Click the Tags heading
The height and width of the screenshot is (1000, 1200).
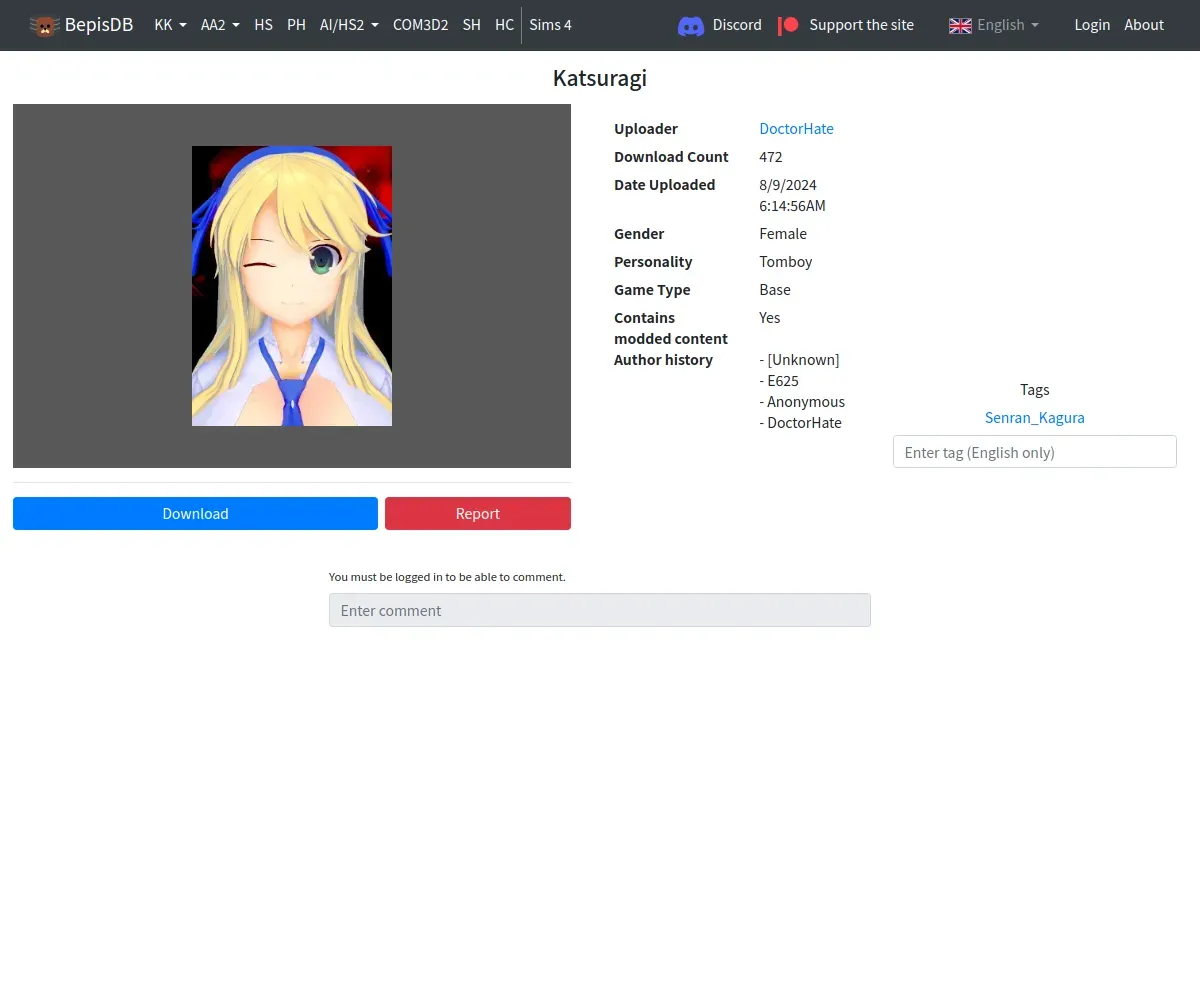pyautogui.click(x=1035, y=390)
